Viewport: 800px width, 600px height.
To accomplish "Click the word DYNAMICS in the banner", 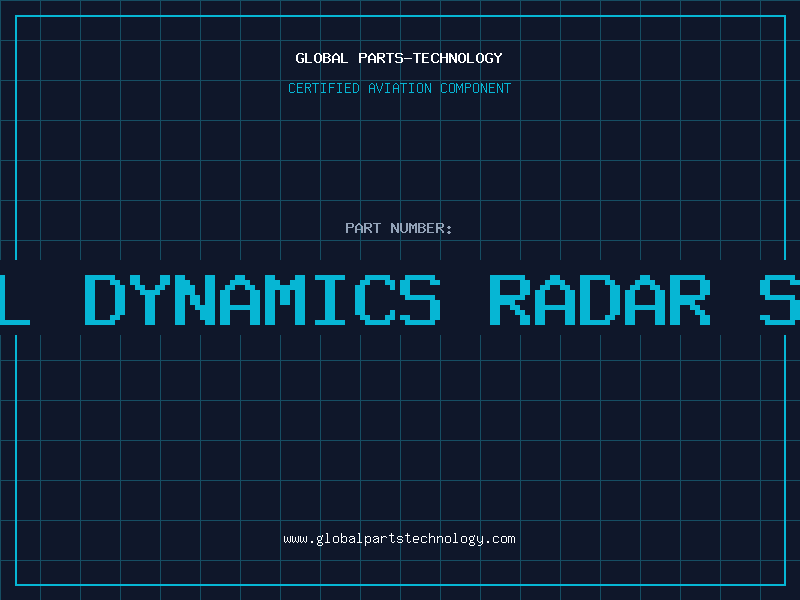I will click(262, 299).
